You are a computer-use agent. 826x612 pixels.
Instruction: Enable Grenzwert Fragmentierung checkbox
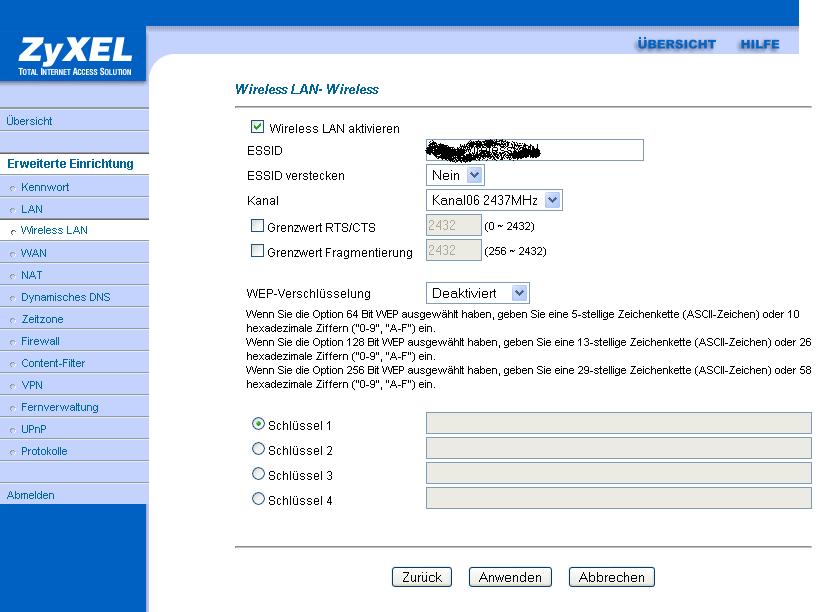(257, 251)
